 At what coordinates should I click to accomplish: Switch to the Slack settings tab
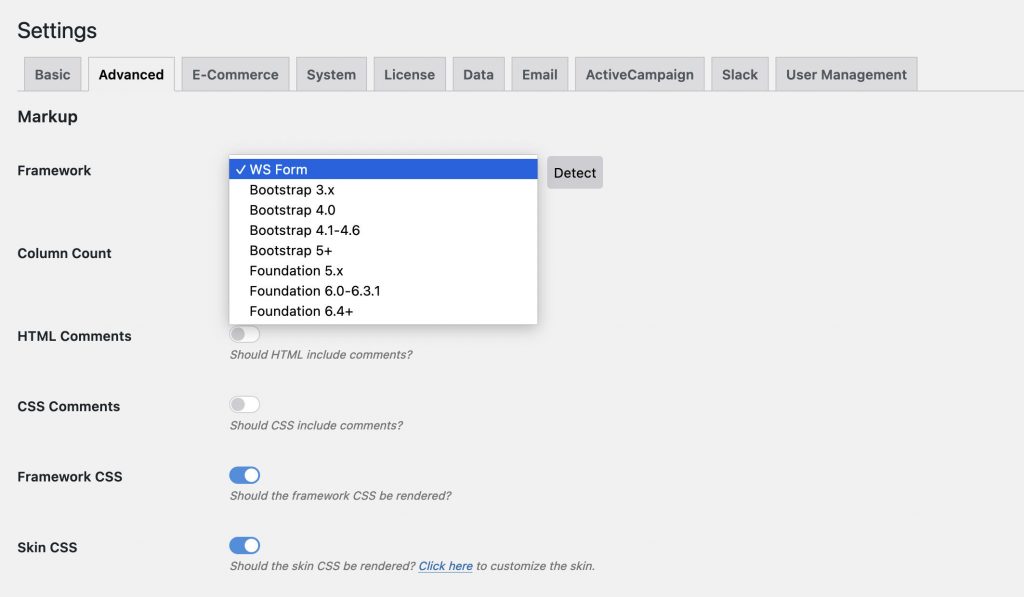pyautogui.click(x=739, y=73)
